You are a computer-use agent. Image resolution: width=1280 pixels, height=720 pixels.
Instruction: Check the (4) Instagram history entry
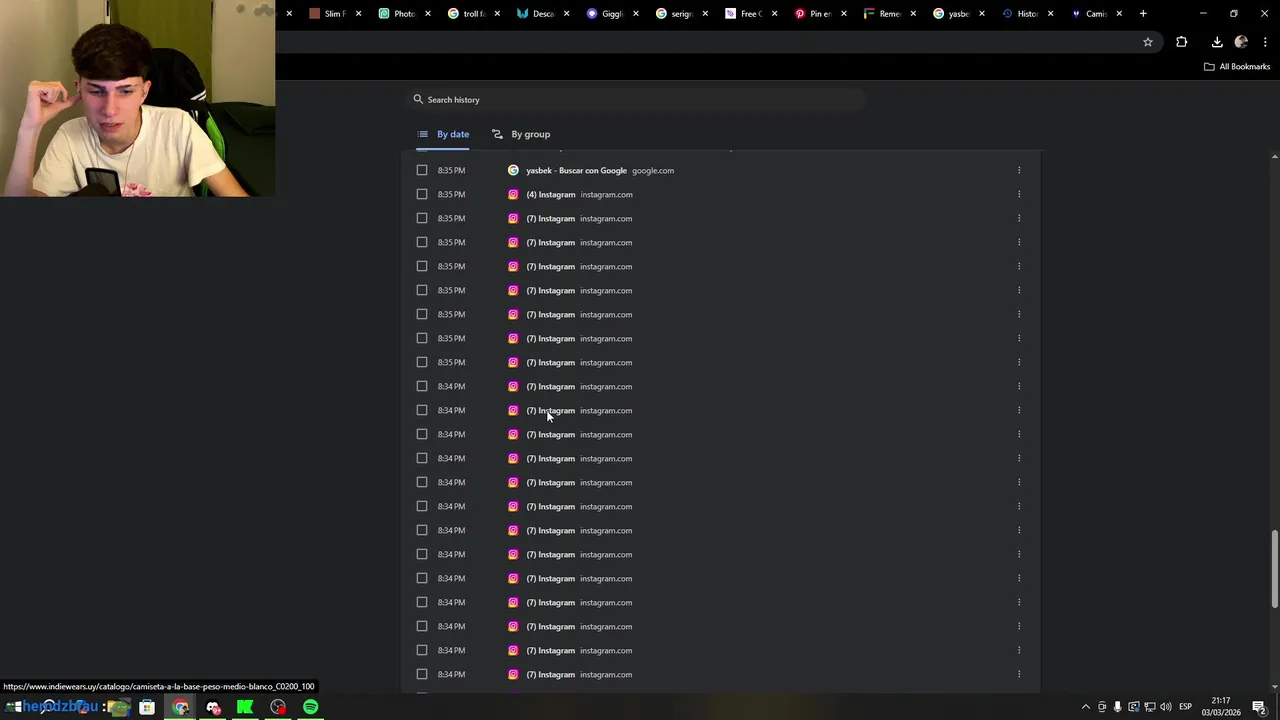[422, 194]
